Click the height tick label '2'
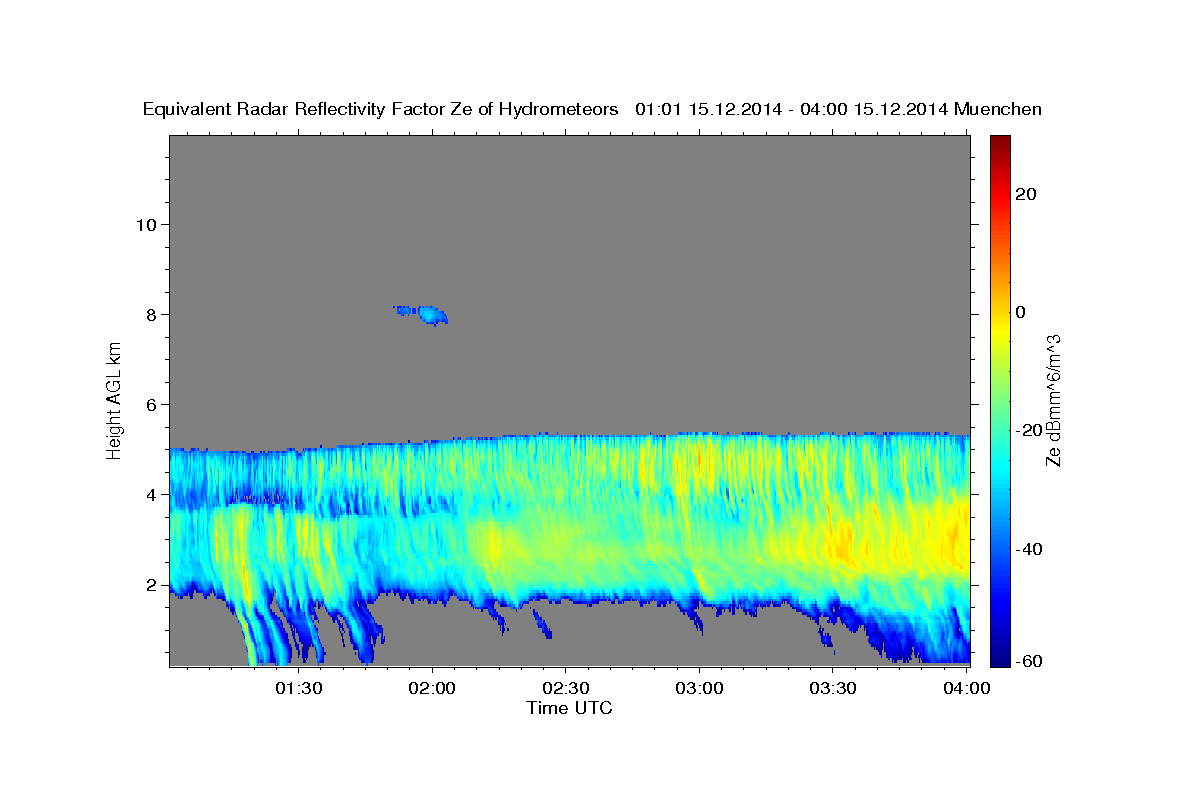 tap(151, 585)
